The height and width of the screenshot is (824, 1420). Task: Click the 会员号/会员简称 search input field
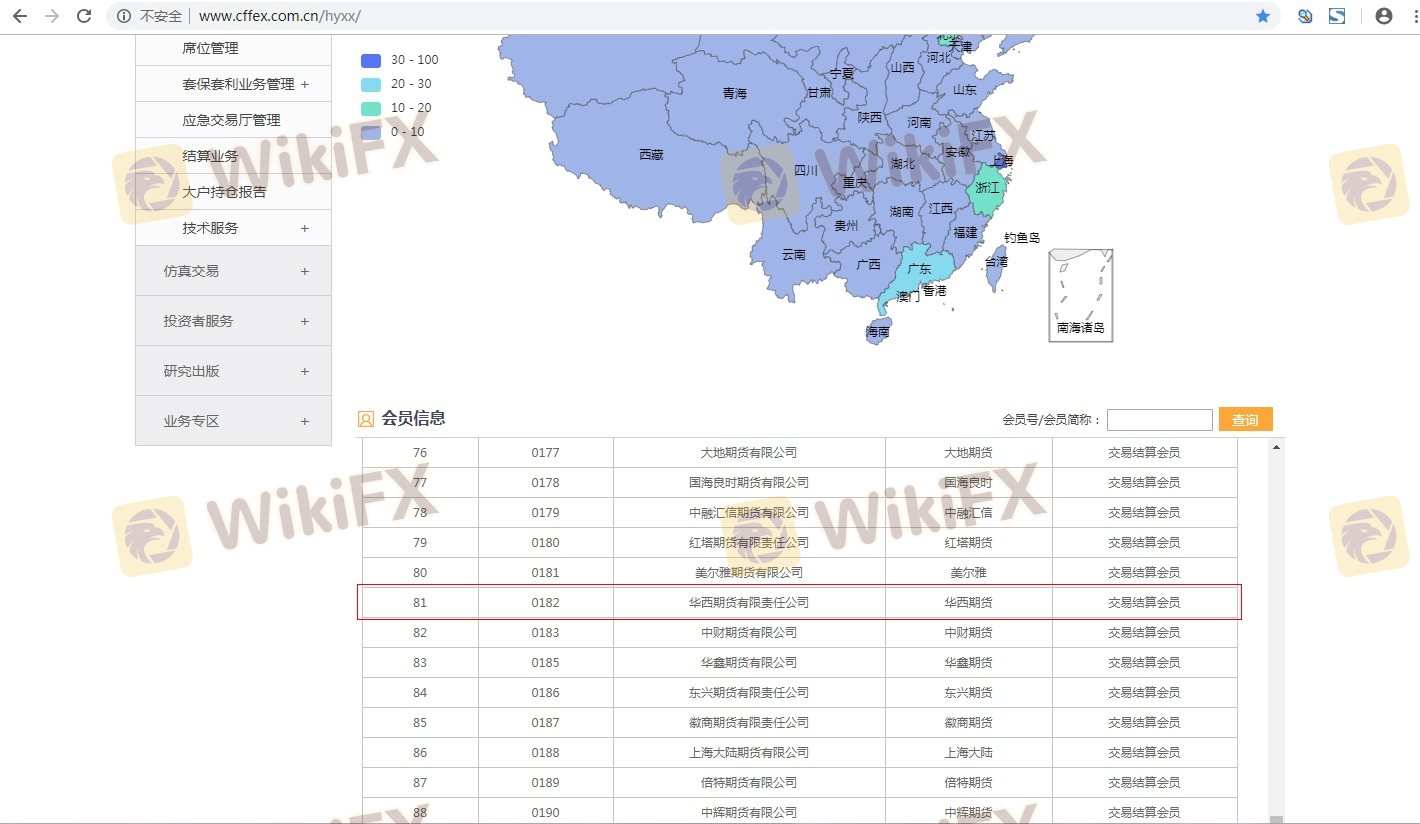point(1159,420)
